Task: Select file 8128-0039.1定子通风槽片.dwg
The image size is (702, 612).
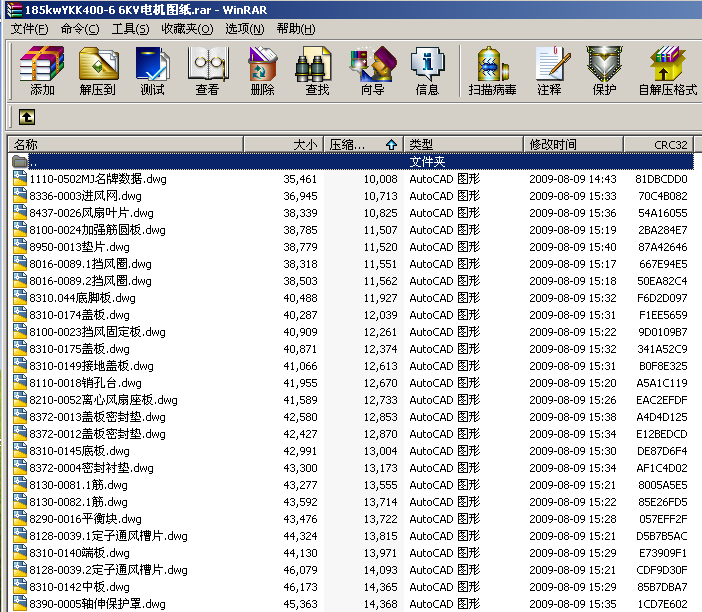Action: point(108,536)
